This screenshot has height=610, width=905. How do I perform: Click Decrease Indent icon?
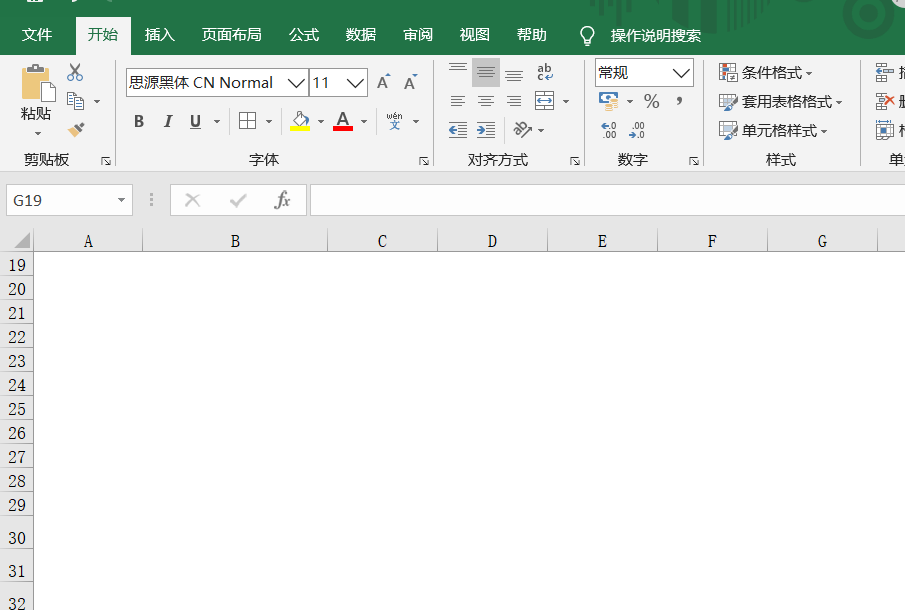(x=458, y=130)
